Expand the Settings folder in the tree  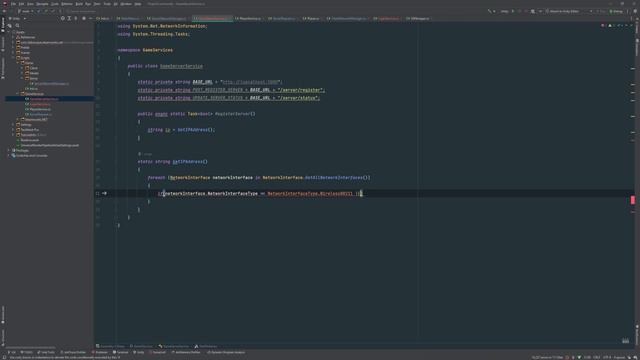pyautogui.click(x=13, y=125)
